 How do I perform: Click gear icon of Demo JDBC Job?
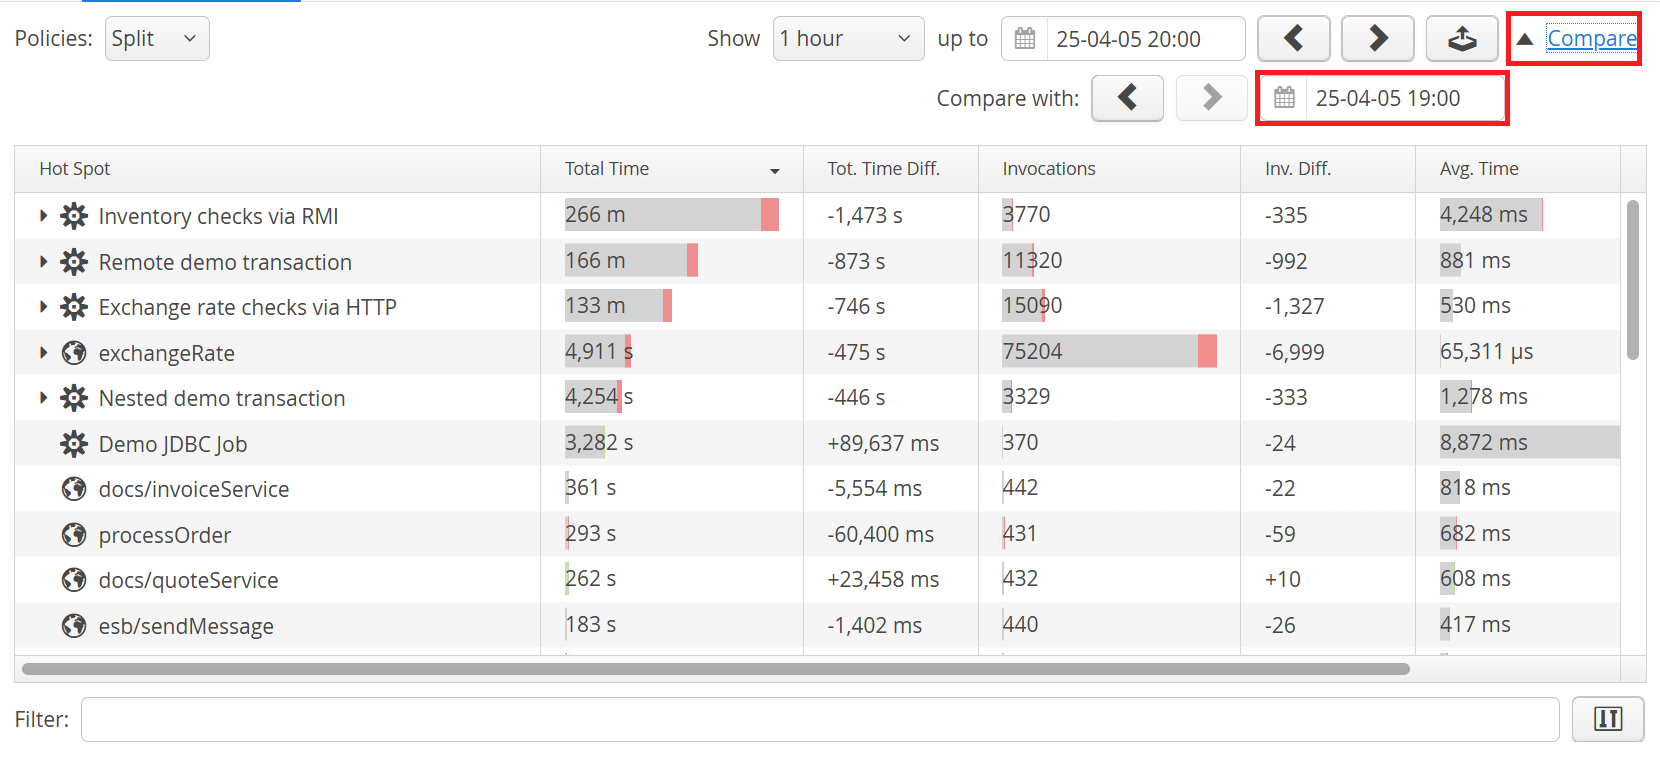[74, 444]
